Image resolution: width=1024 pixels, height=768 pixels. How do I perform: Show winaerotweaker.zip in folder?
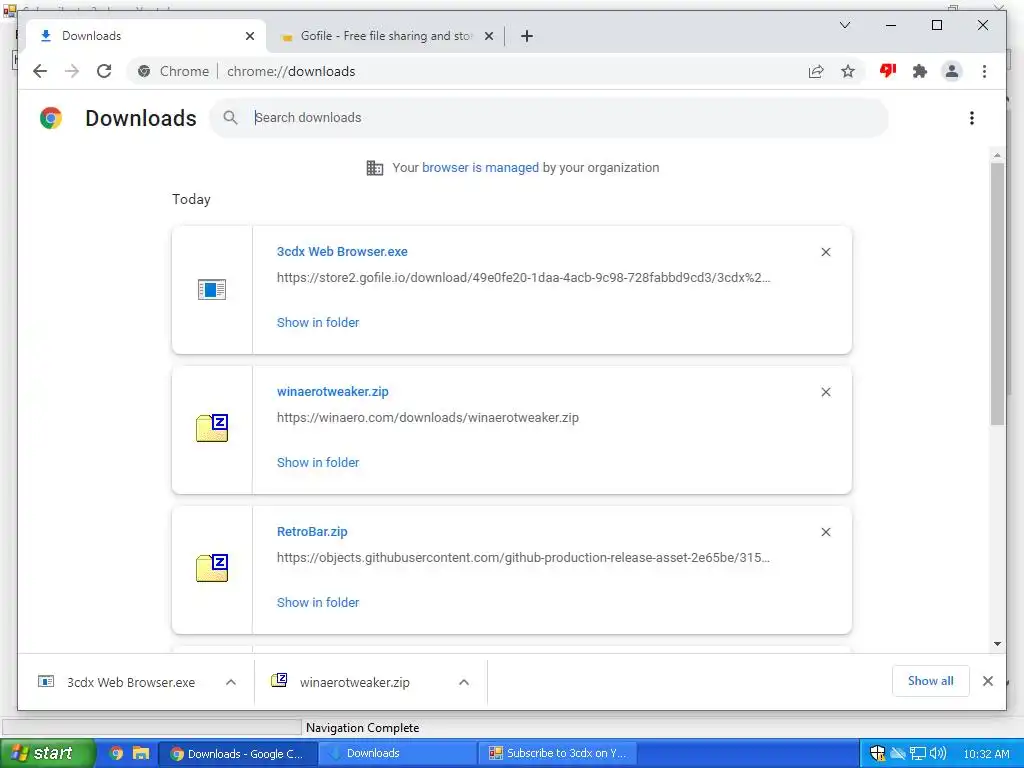click(318, 462)
